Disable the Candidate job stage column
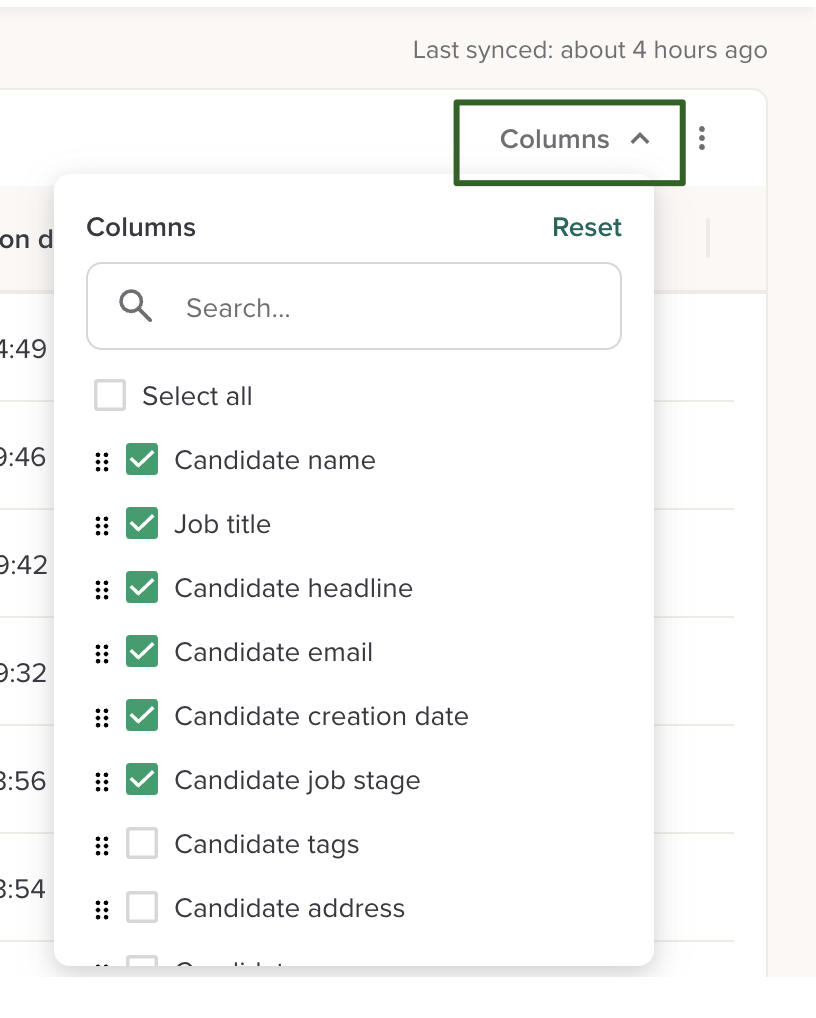816x1018 pixels. (x=142, y=780)
